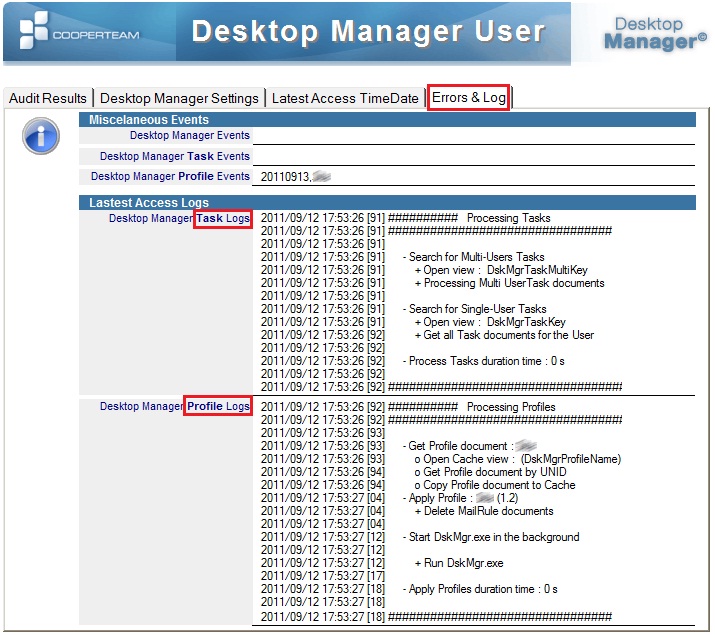Click the 'Desktop Manager User' banner title
The height and width of the screenshot is (635, 715).
point(368,31)
